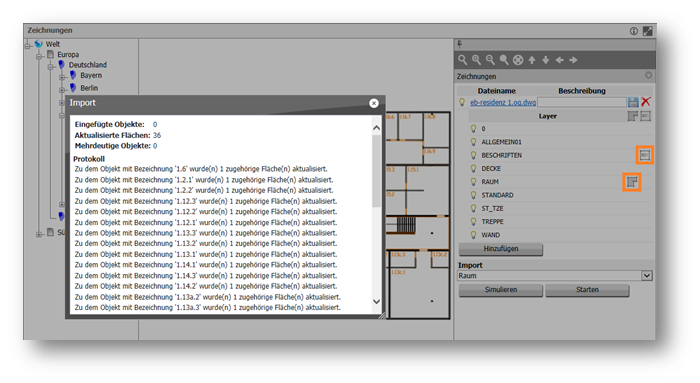The height and width of the screenshot is (383, 700).
Task: Click the room polygon icon in Layer header
Action: [633, 116]
